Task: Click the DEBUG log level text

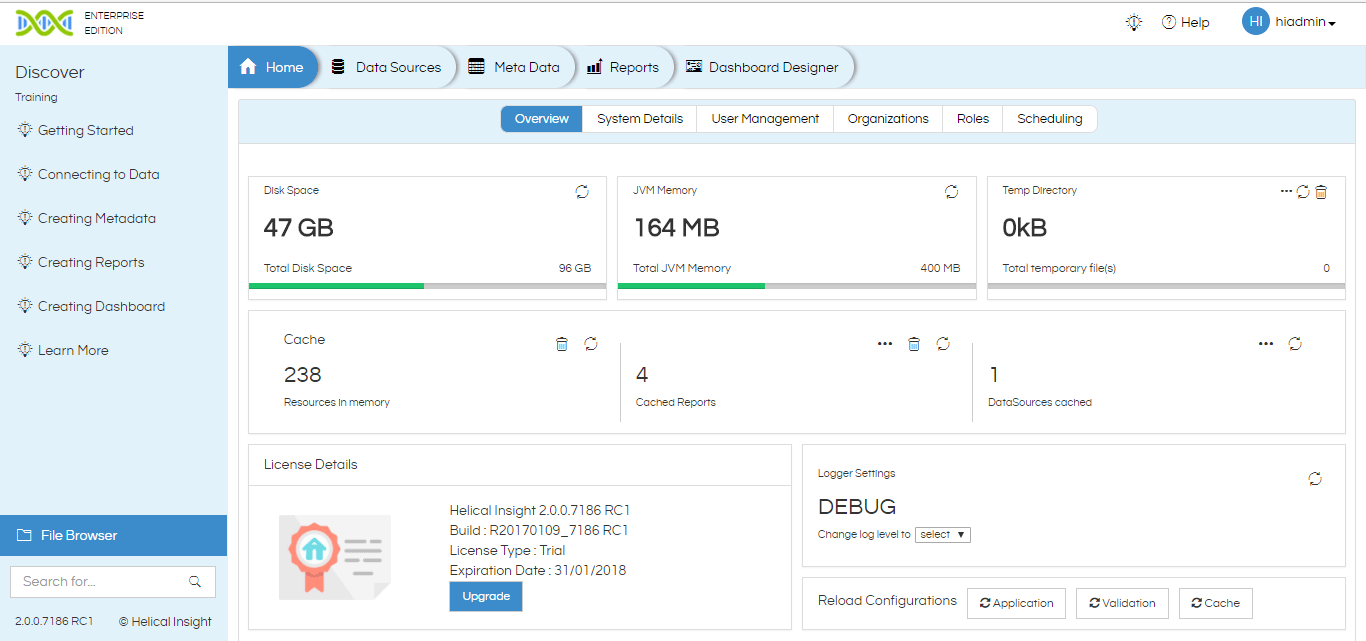Action: tap(857, 506)
